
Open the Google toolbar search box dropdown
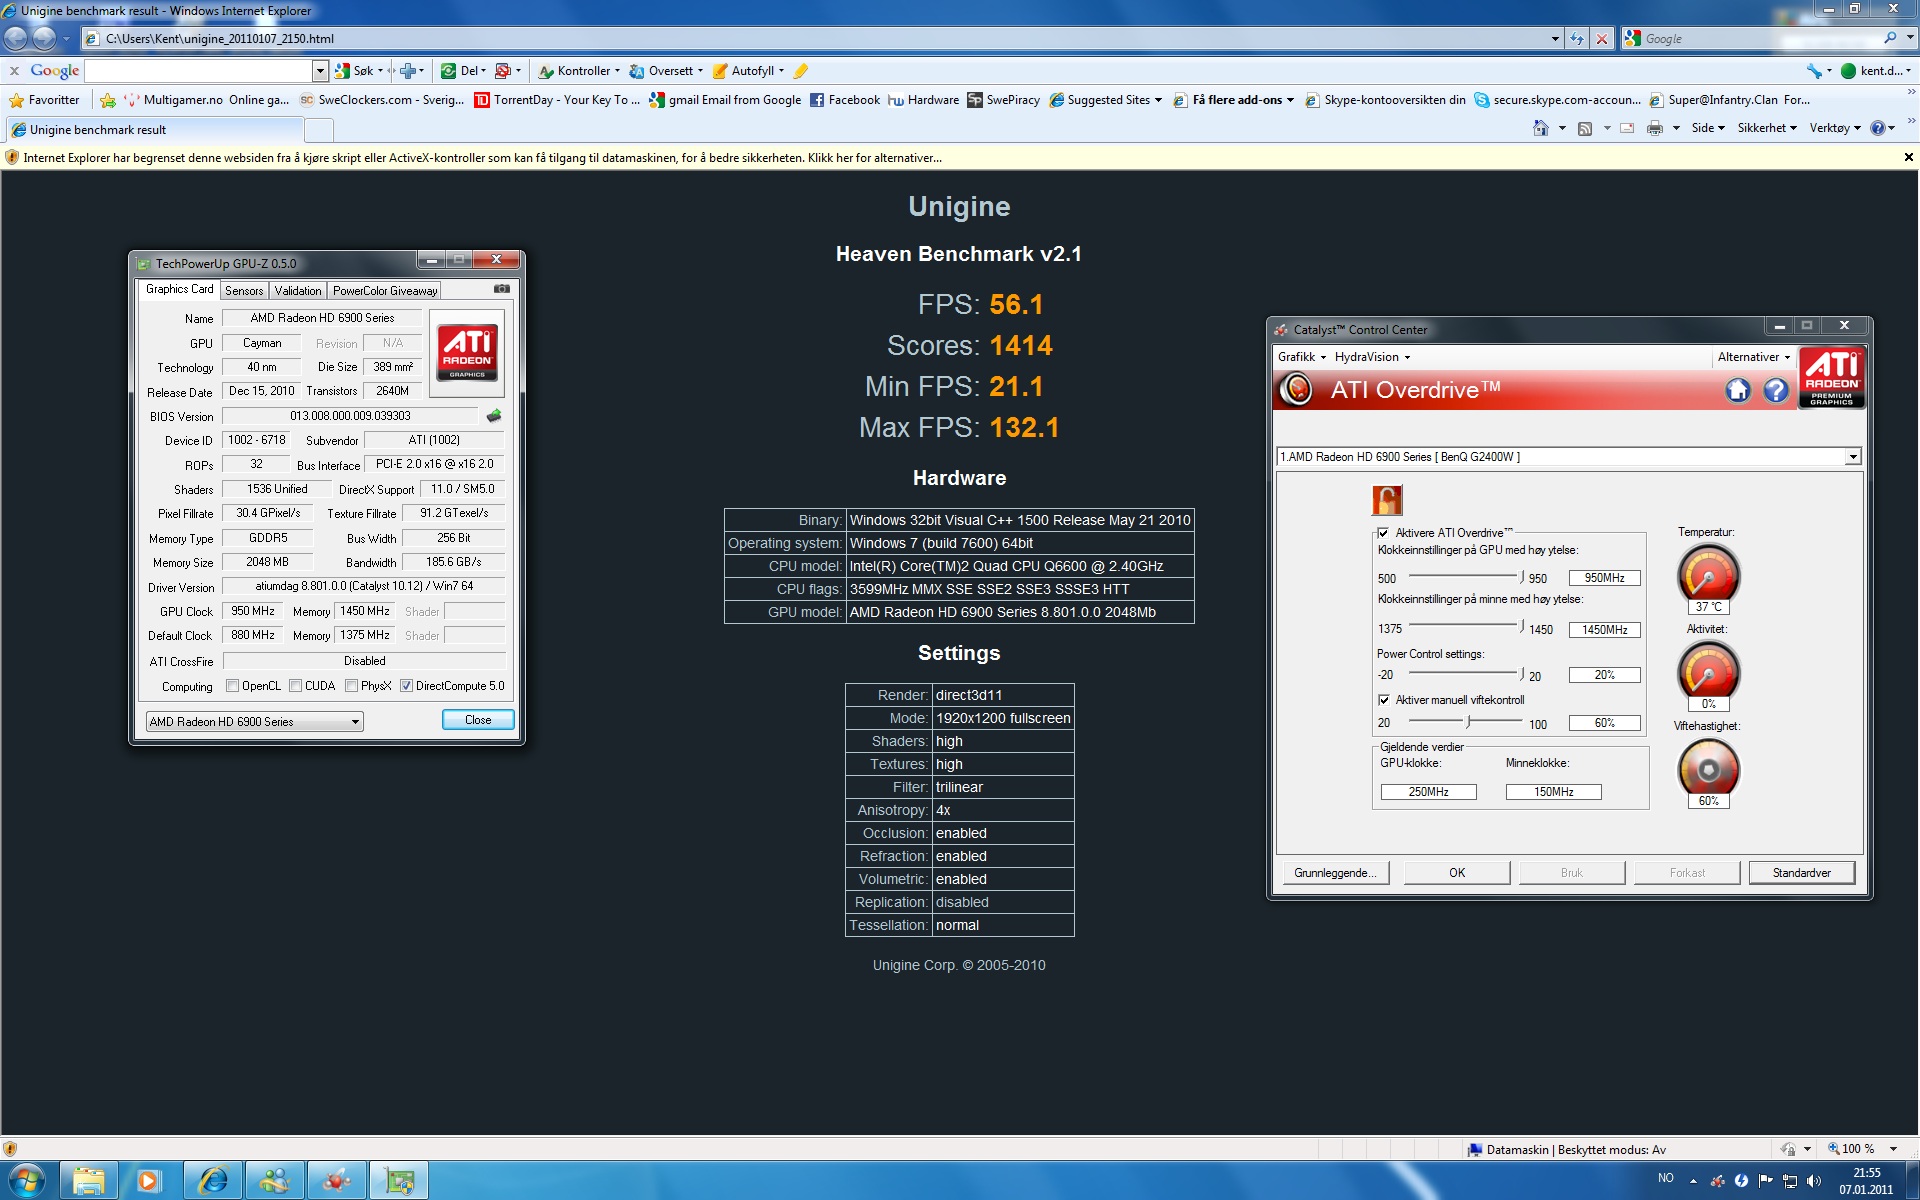[320, 71]
